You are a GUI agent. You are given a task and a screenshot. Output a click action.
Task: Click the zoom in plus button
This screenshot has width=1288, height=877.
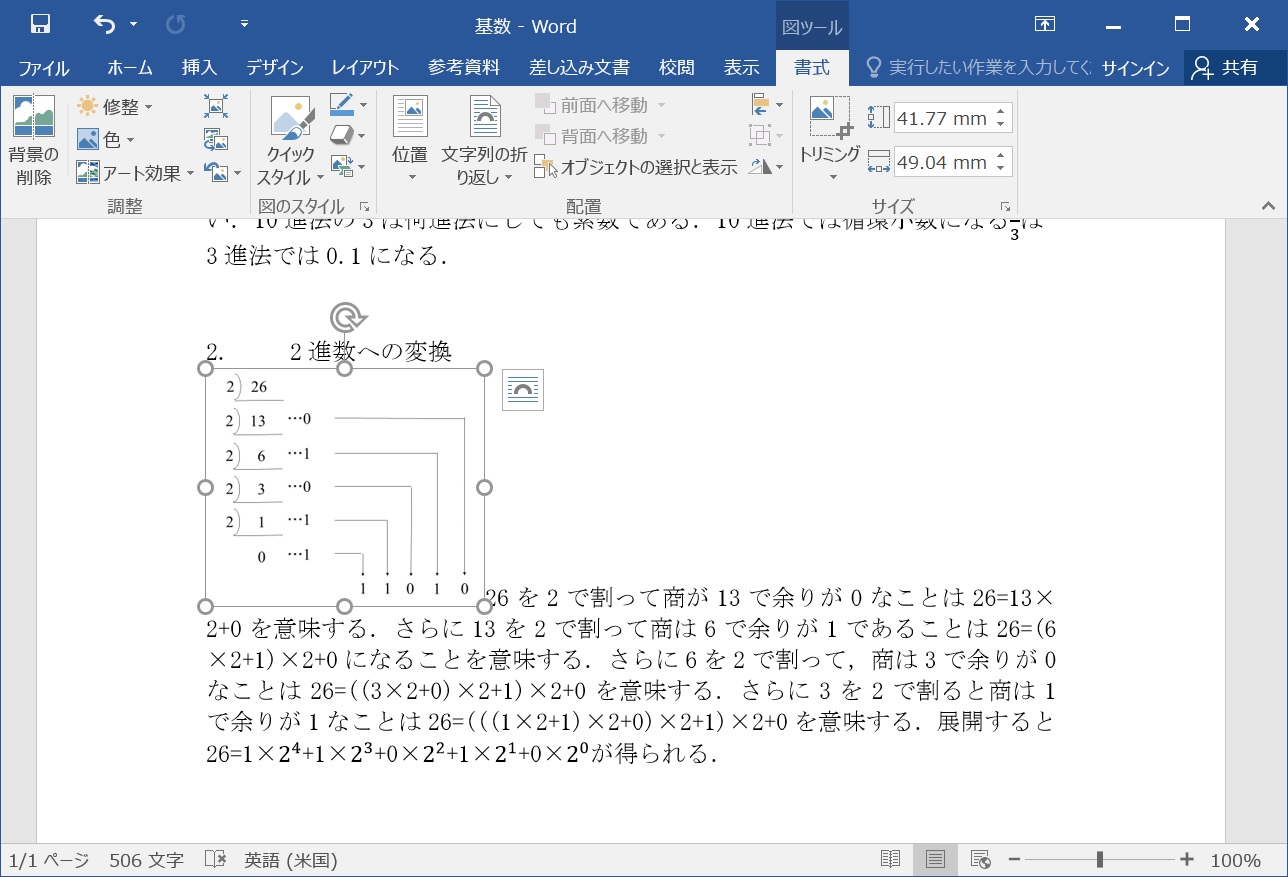click(x=1187, y=860)
